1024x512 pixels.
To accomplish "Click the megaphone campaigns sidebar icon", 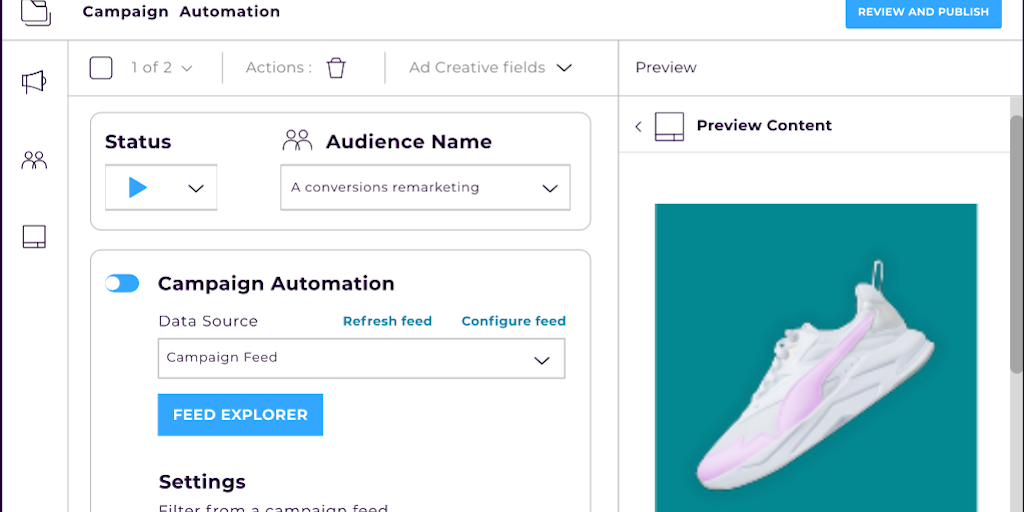I will point(34,82).
